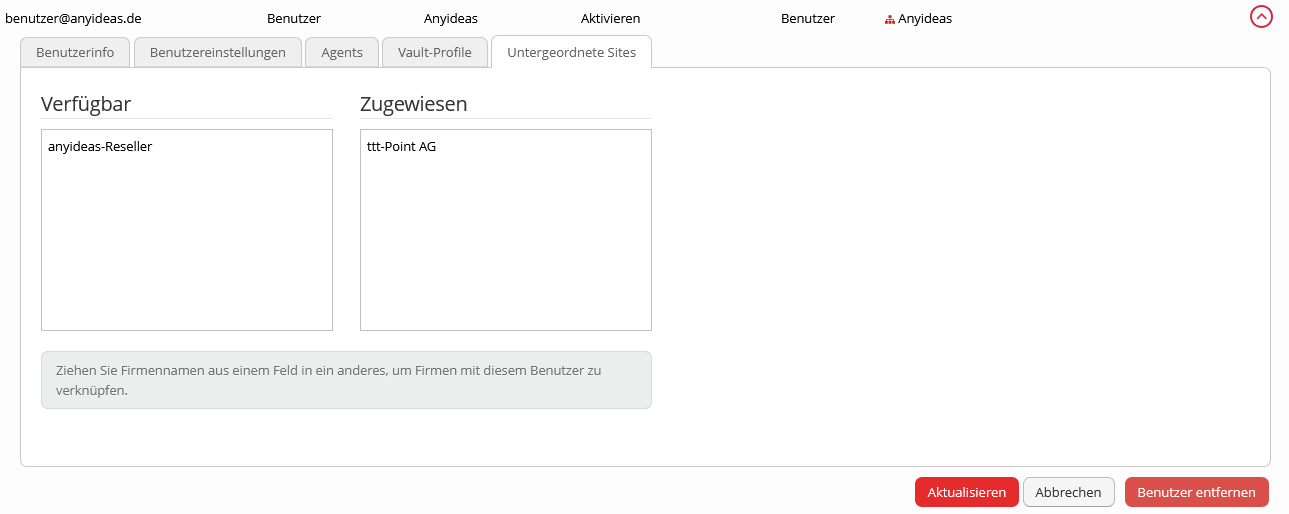Click the Verfügbar heading
The image size is (1289, 514).
click(x=86, y=104)
